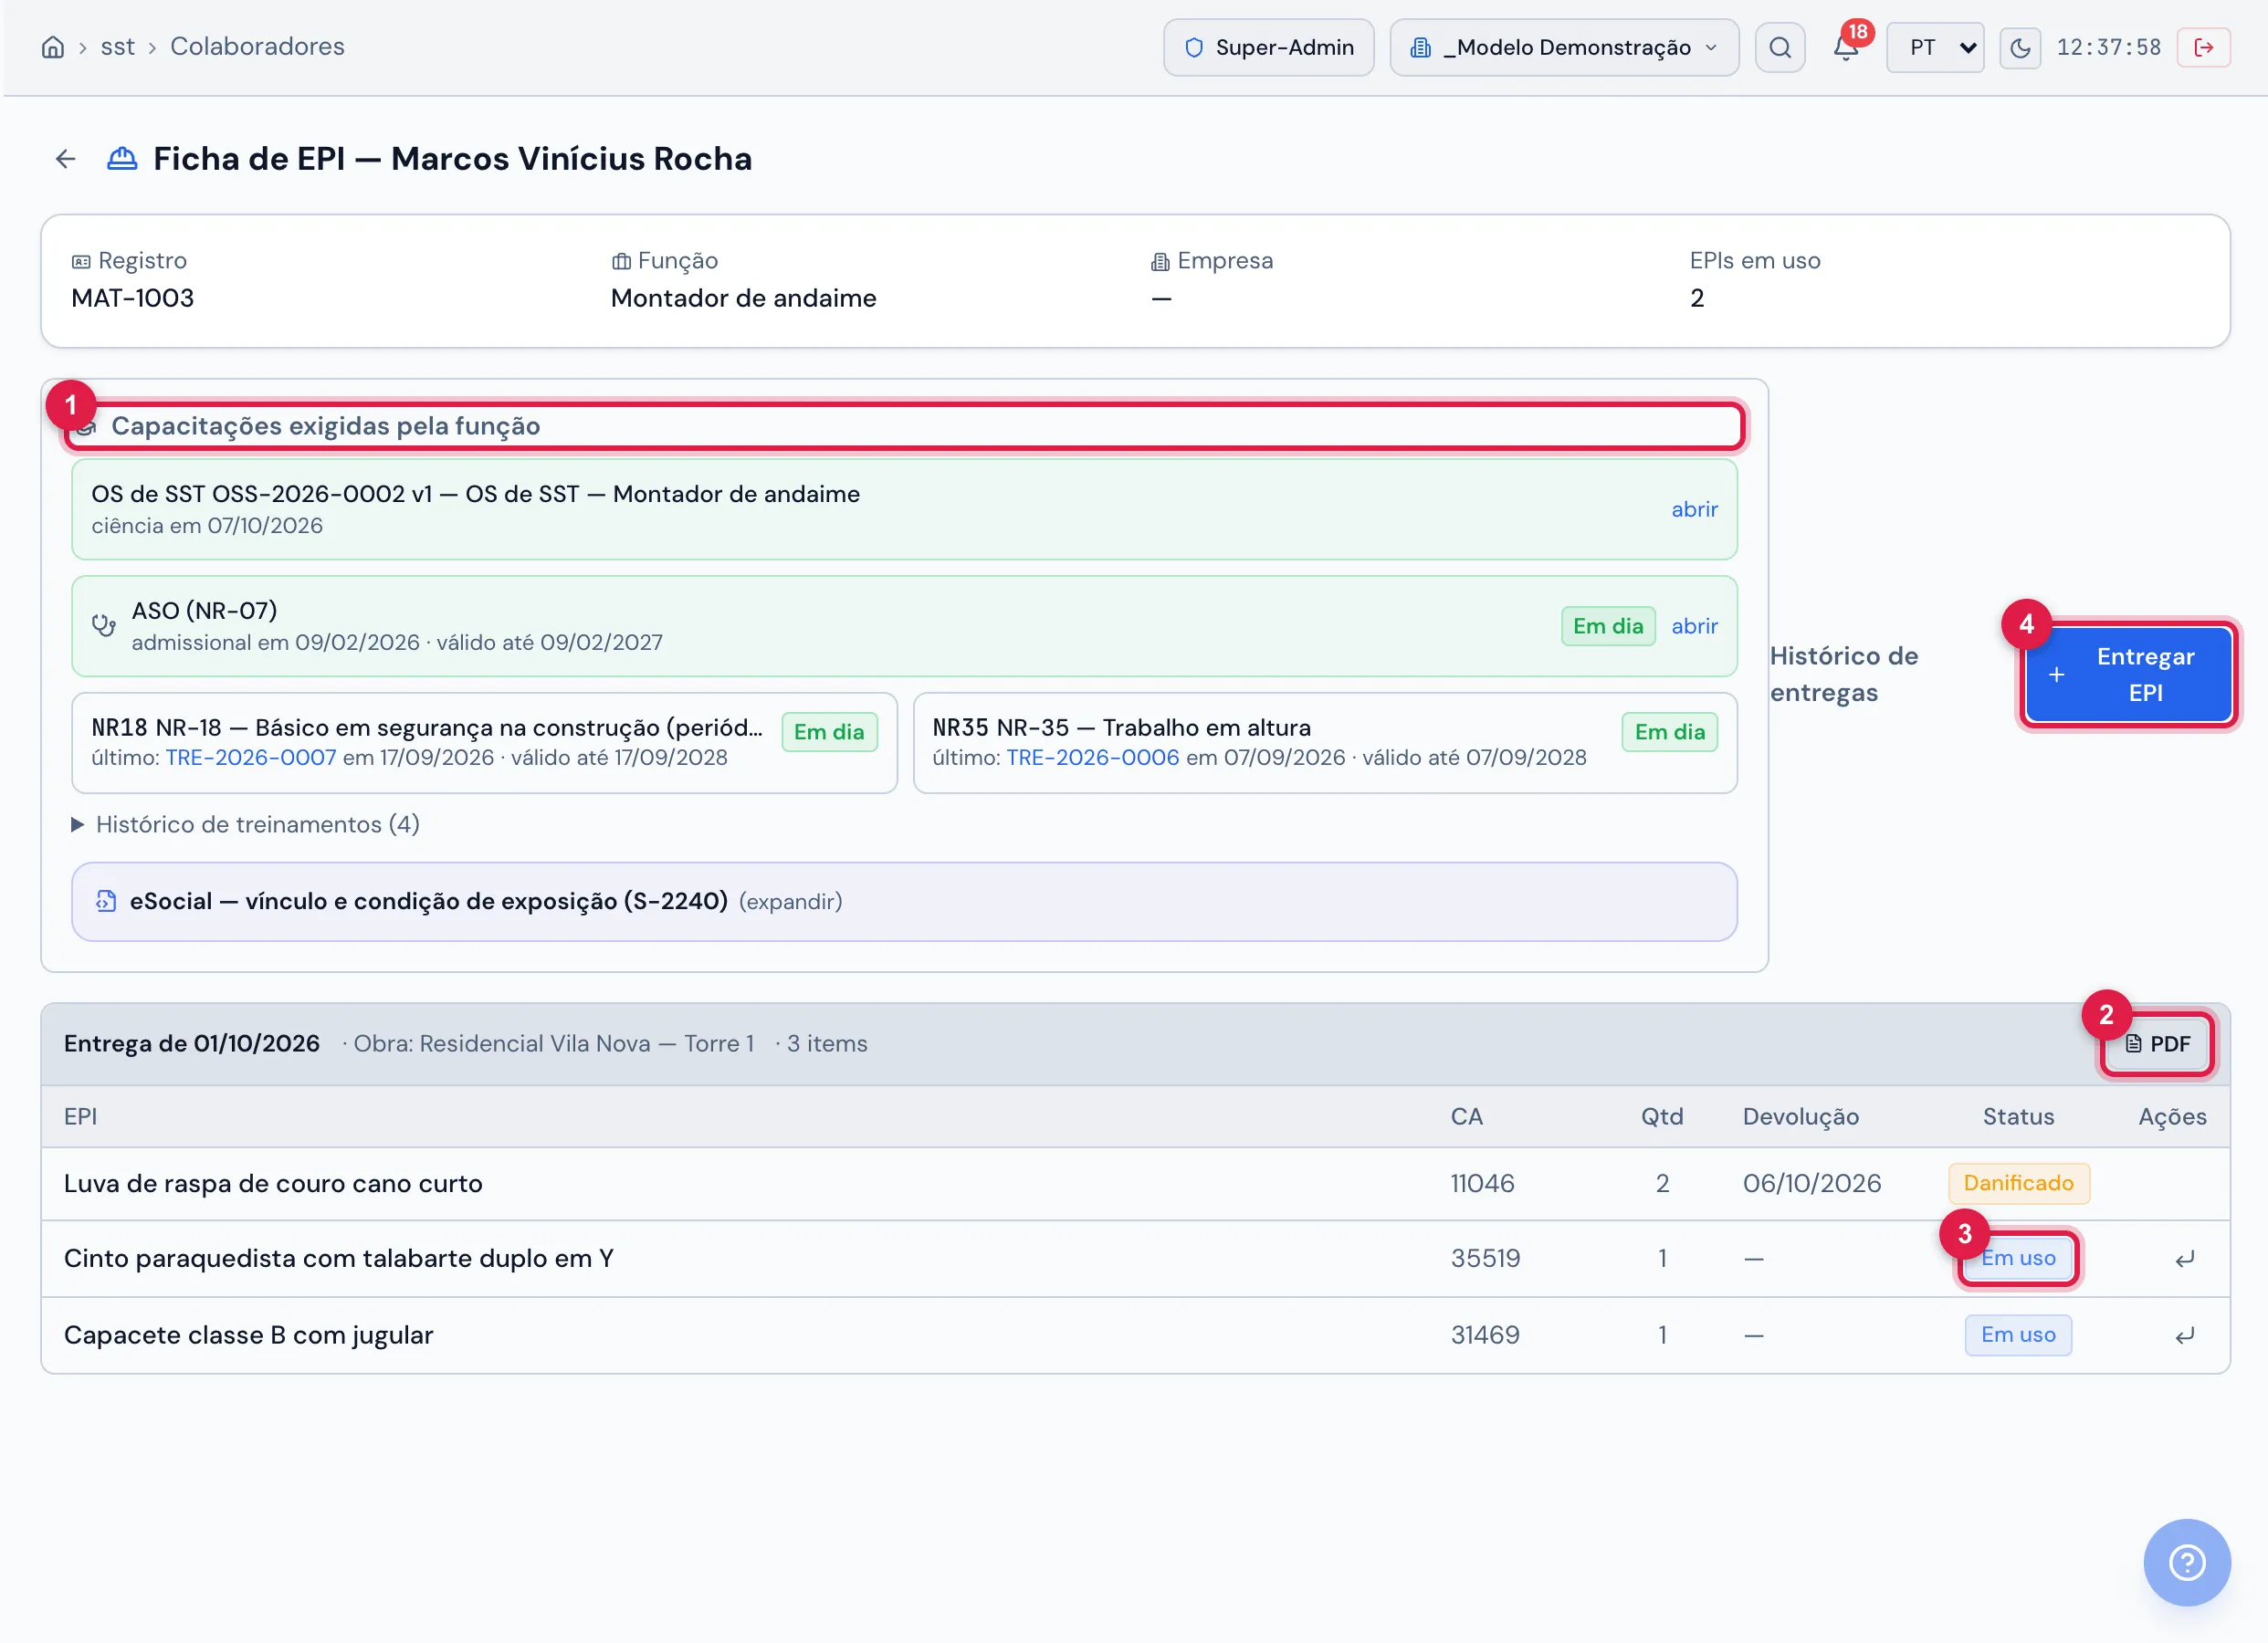Open the _Modelo Demonstração company dropdown
This screenshot has width=2268, height=1643.
(1564, 47)
